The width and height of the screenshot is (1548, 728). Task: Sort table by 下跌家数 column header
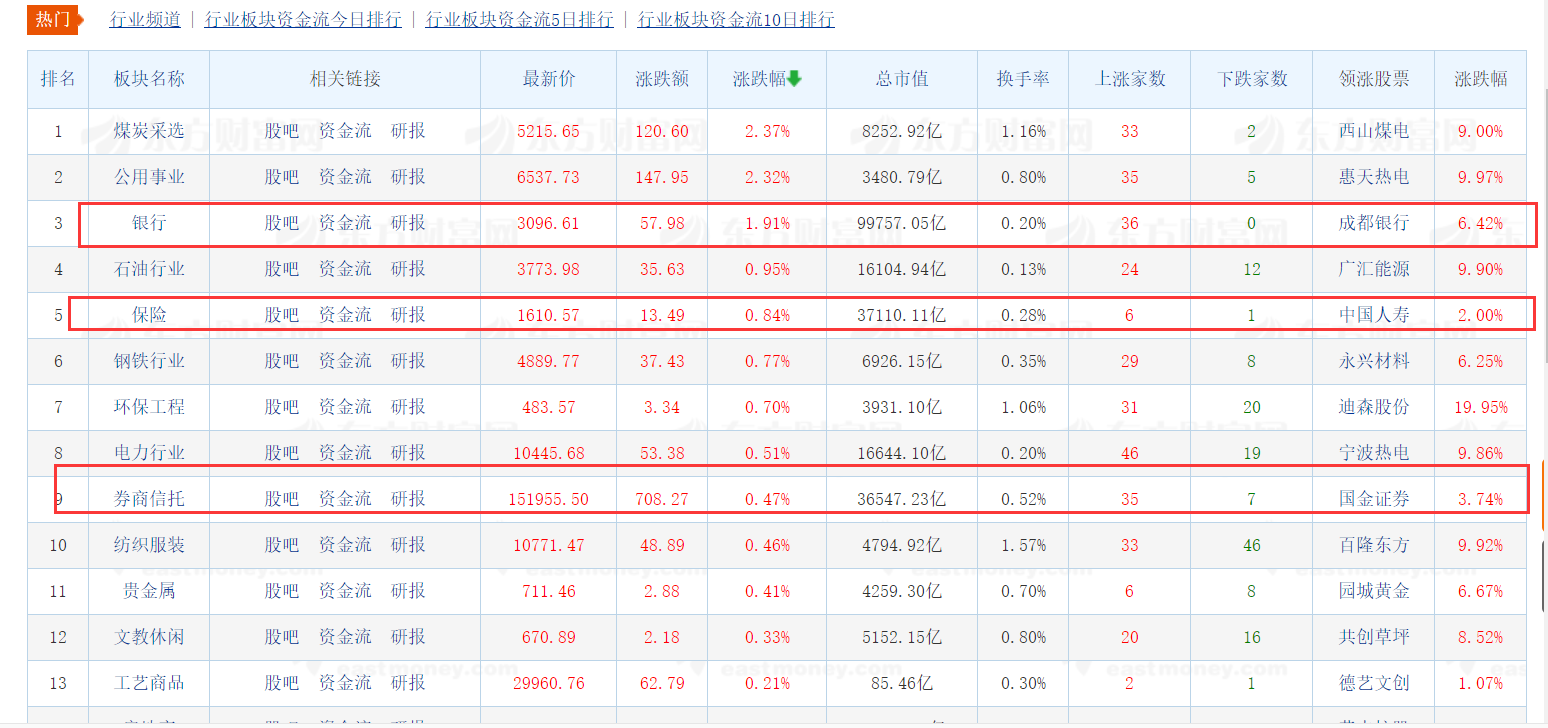1252,79
